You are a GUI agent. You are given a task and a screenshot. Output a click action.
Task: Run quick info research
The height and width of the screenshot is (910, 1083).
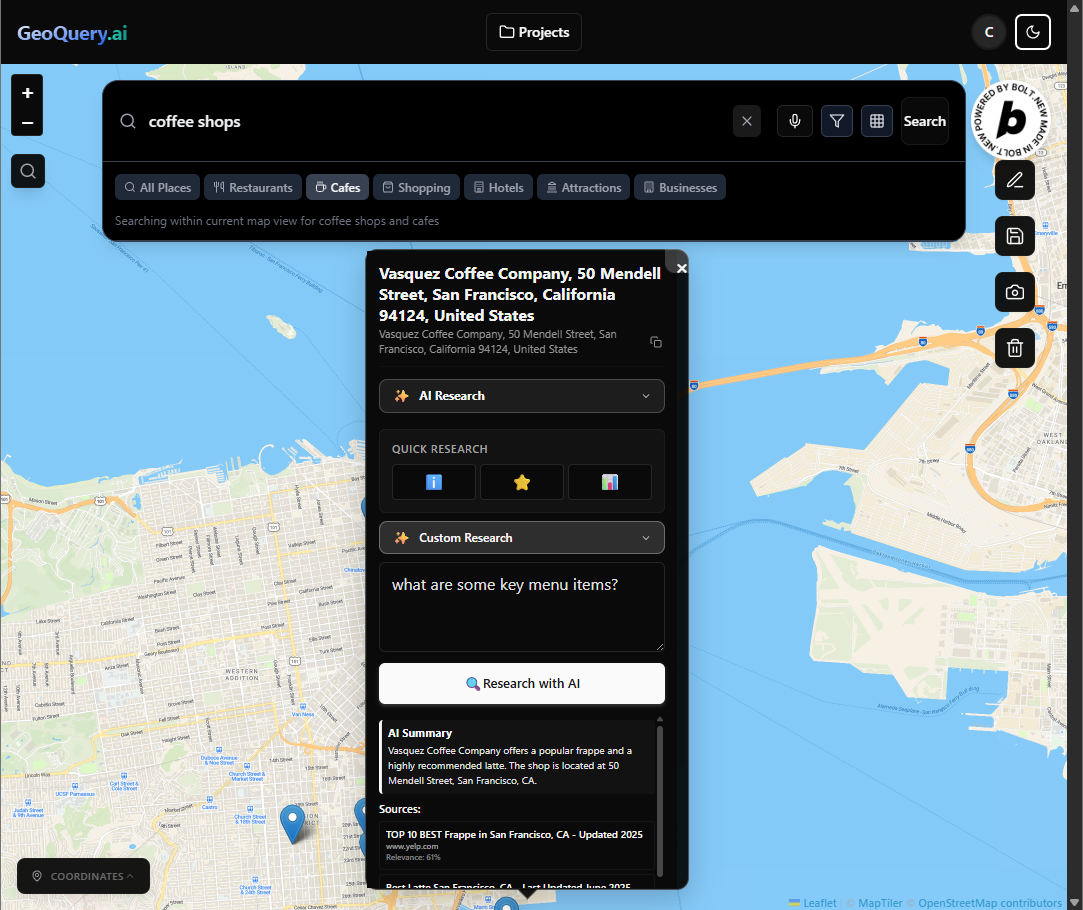434,482
